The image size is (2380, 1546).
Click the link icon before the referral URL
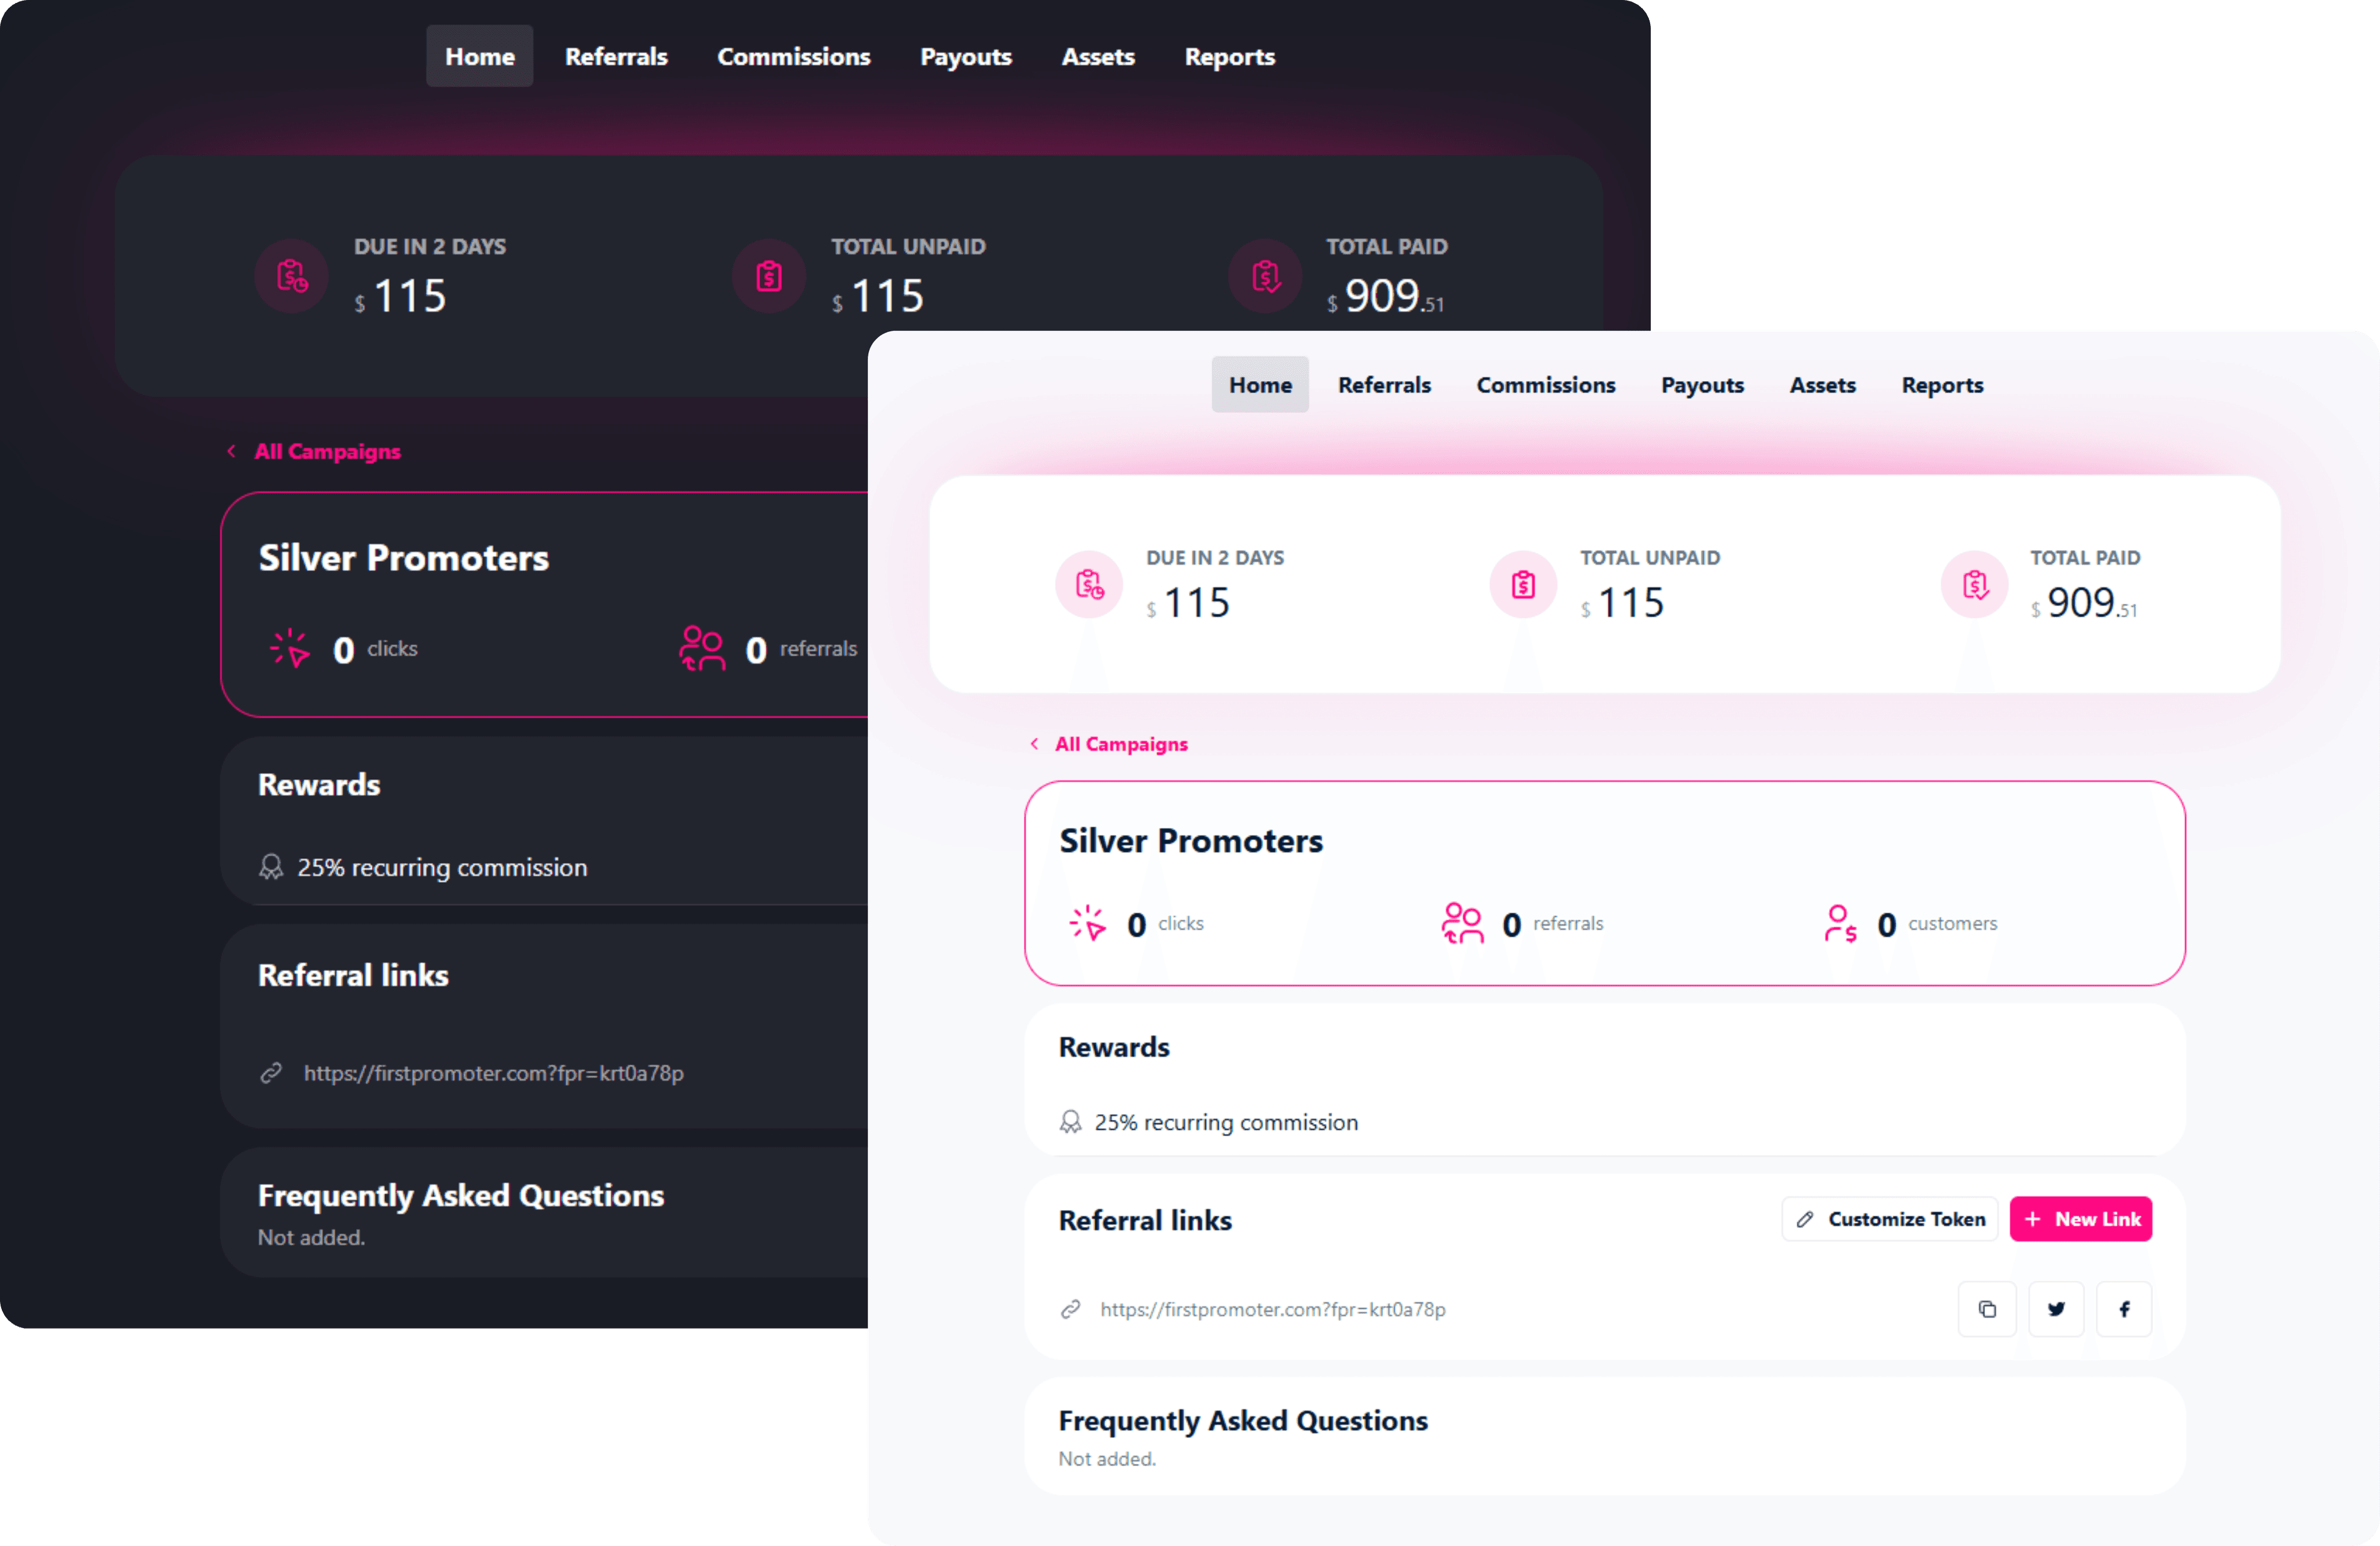[x=1070, y=1309]
